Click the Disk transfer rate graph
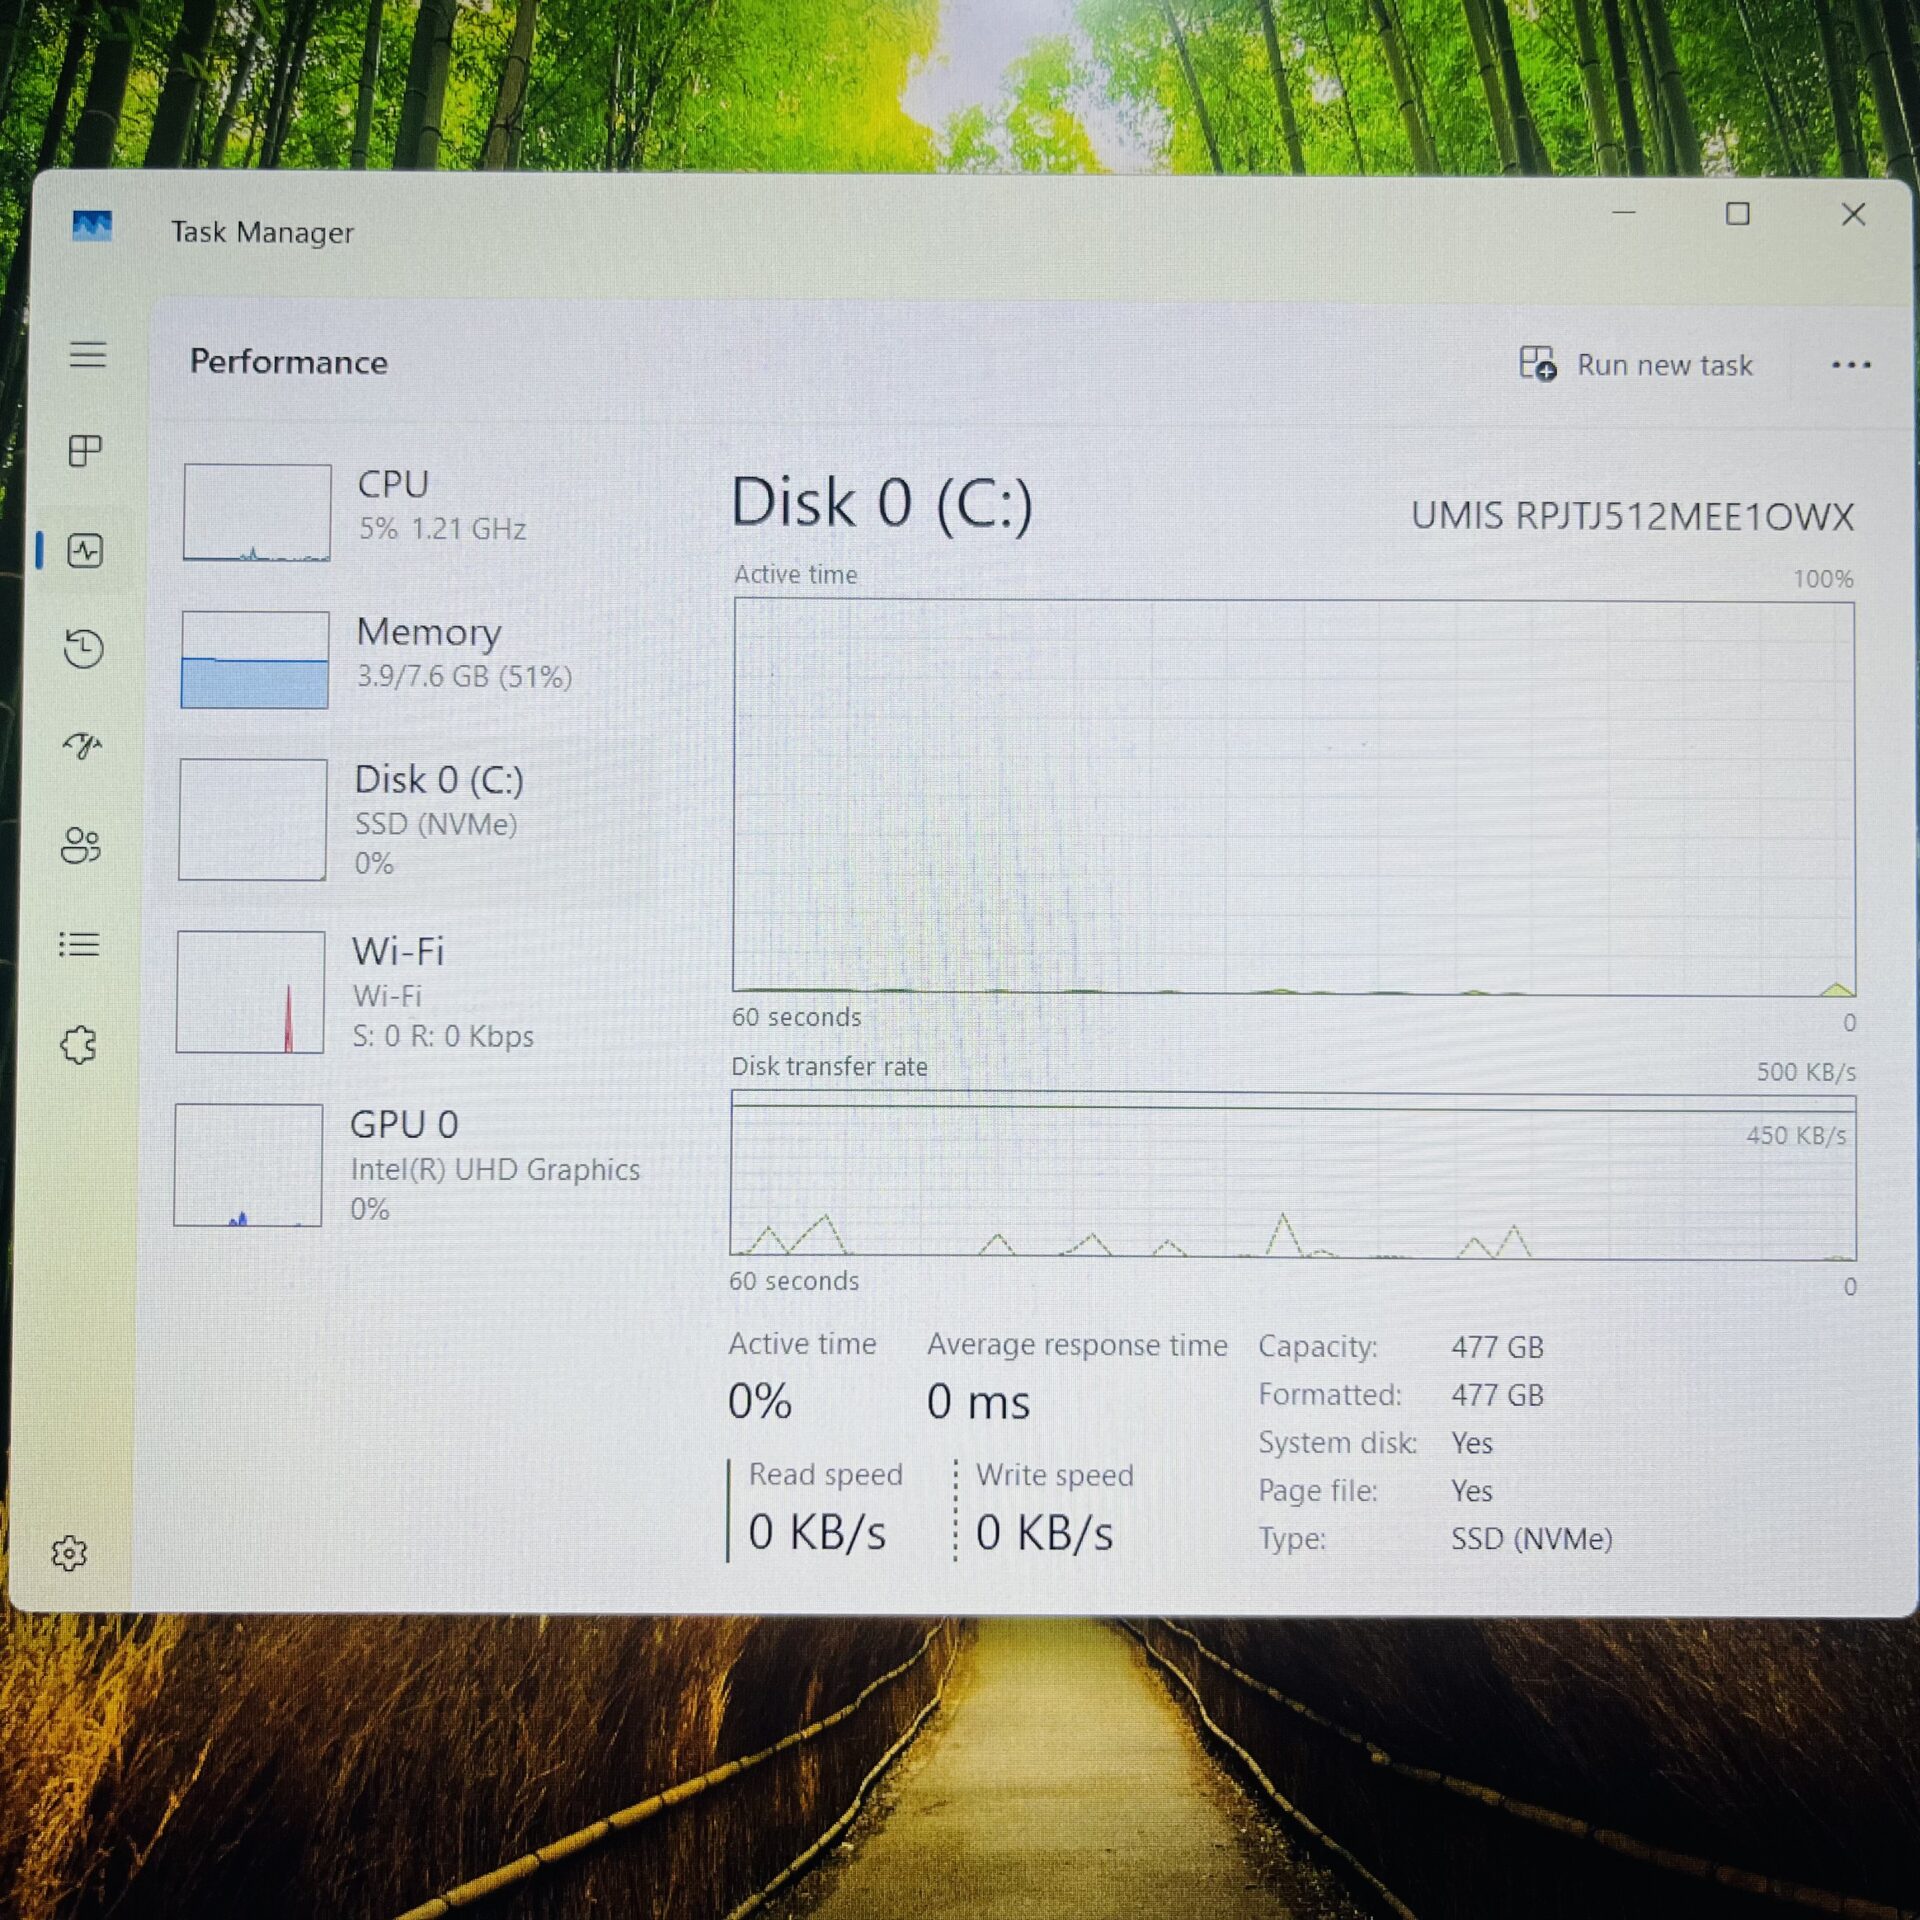 [x=1293, y=1175]
